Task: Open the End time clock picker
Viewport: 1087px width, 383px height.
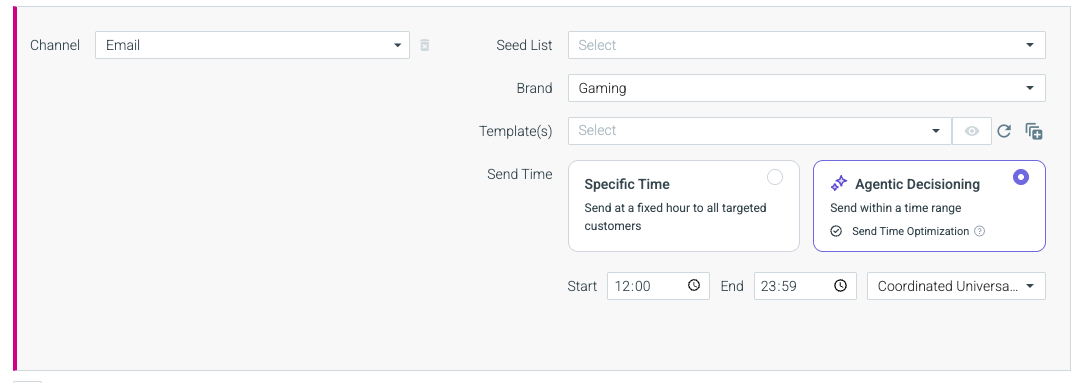Action: pyautogui.click(x=840, y=286)
